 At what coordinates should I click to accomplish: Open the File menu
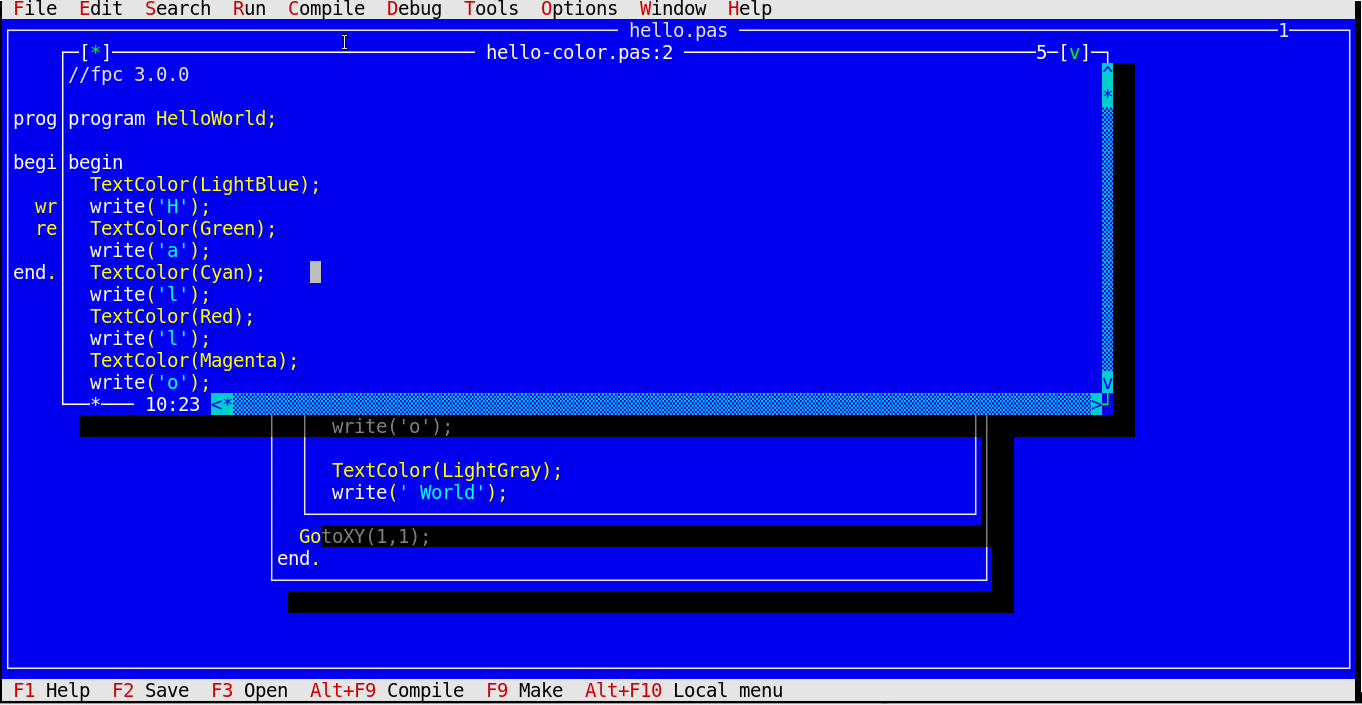tap(35, 9)
